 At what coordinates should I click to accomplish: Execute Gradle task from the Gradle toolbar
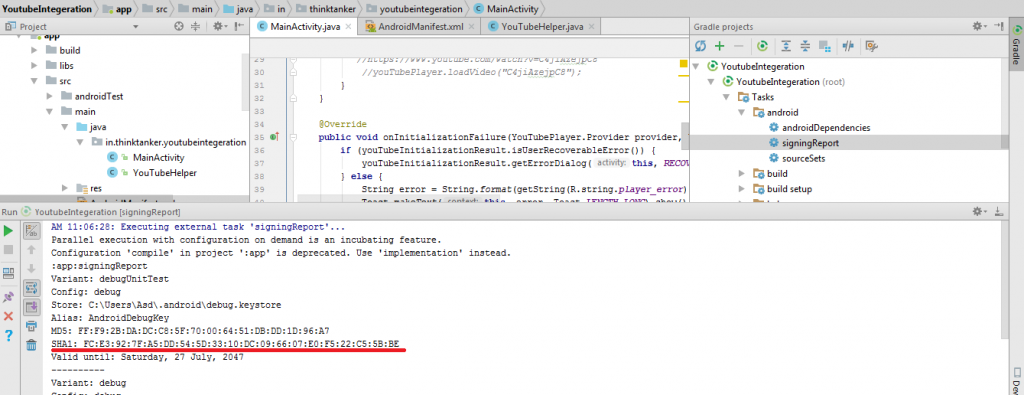(x=762, y=46)
